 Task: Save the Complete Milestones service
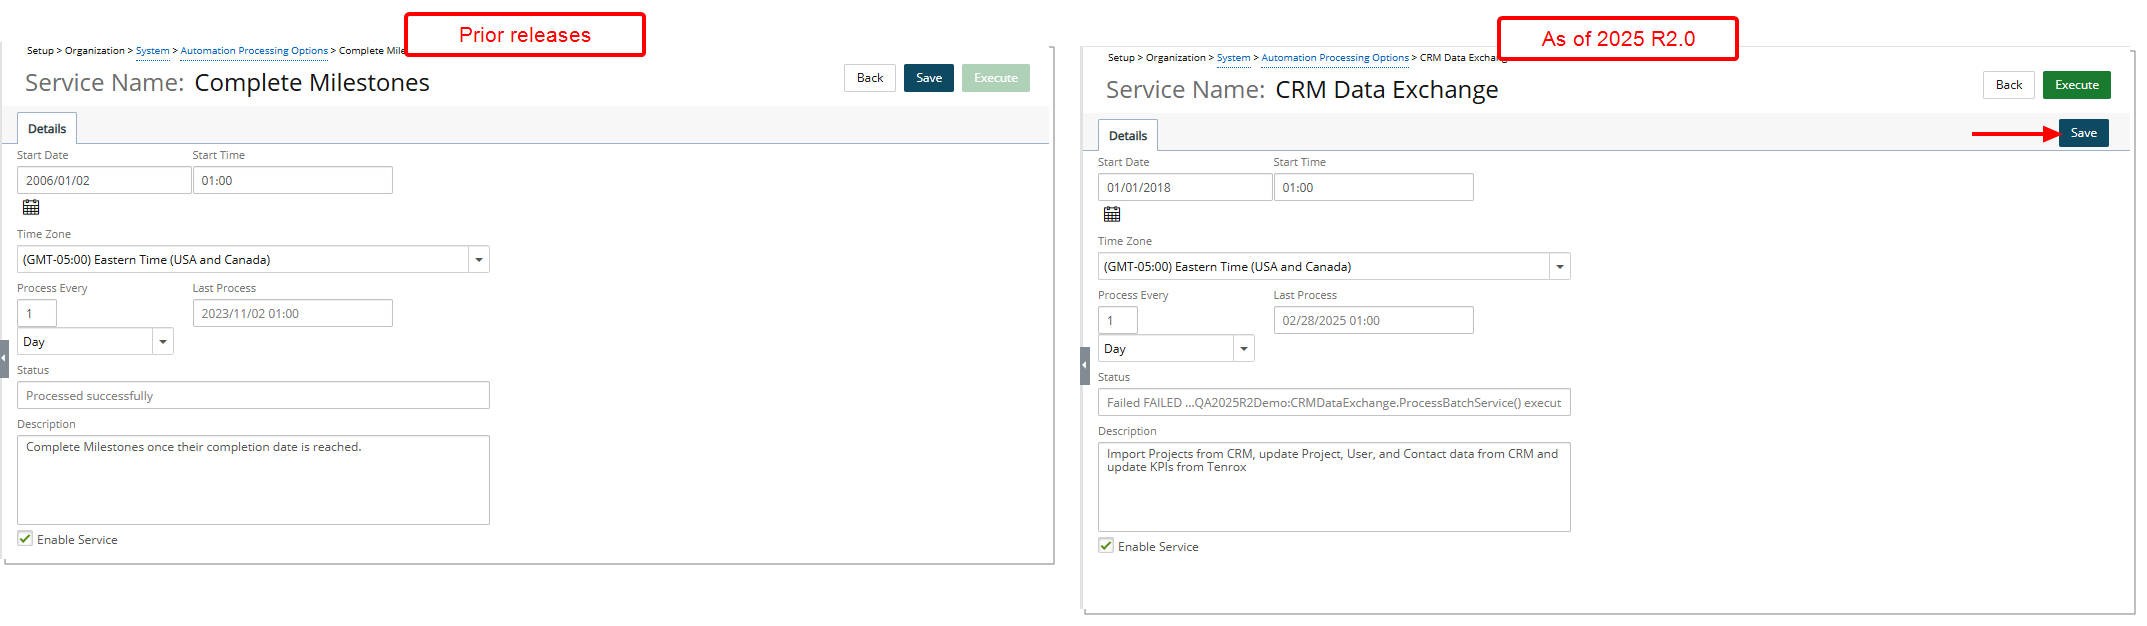[929, 78]
